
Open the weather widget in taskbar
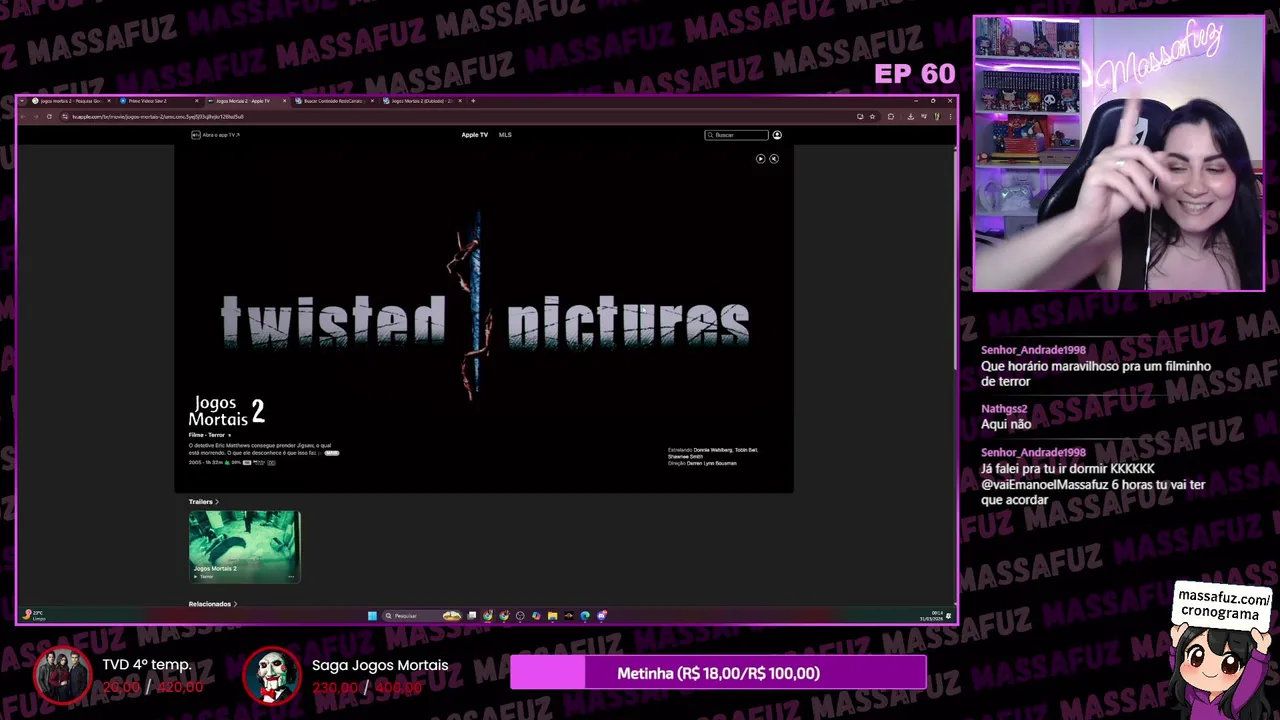point(34,615)
